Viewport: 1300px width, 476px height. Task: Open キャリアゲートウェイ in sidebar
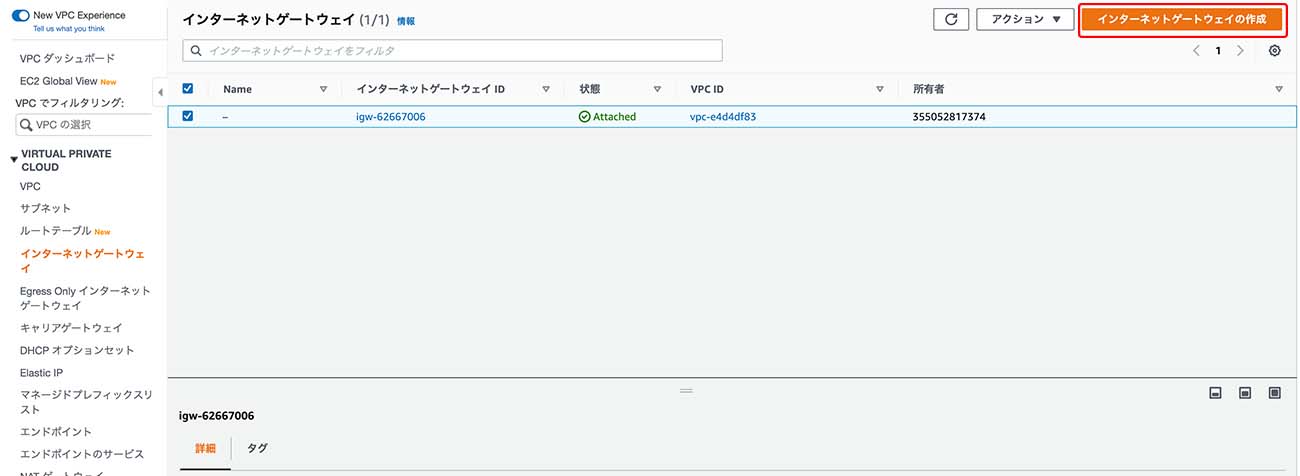(x=71, y=328)
